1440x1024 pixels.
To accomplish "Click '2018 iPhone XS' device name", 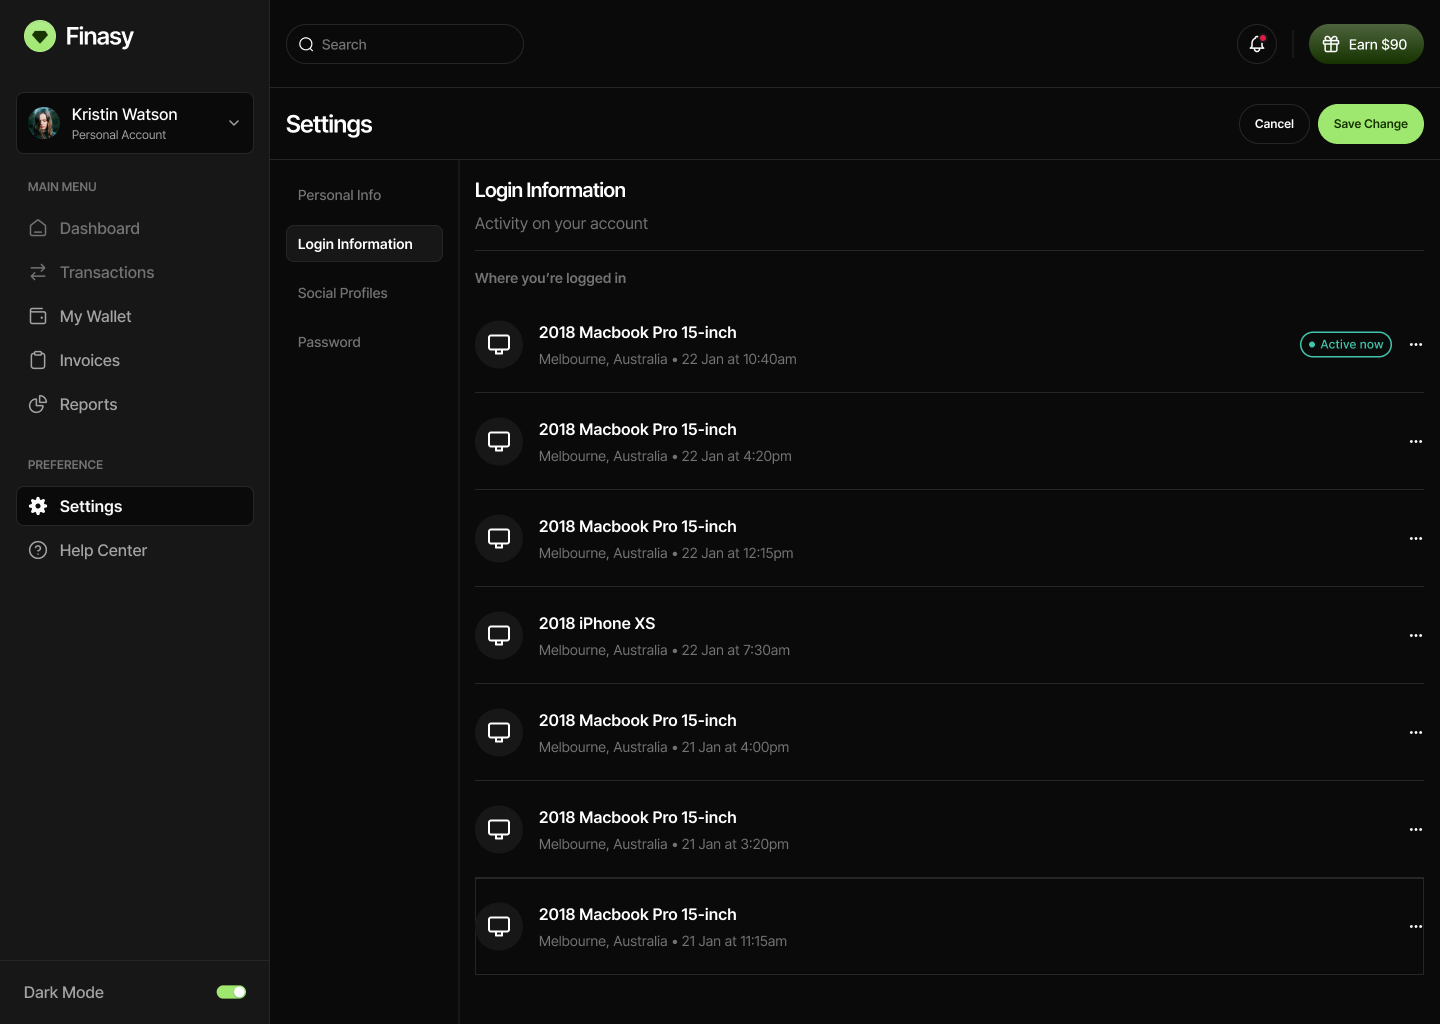I will (597, 623).
